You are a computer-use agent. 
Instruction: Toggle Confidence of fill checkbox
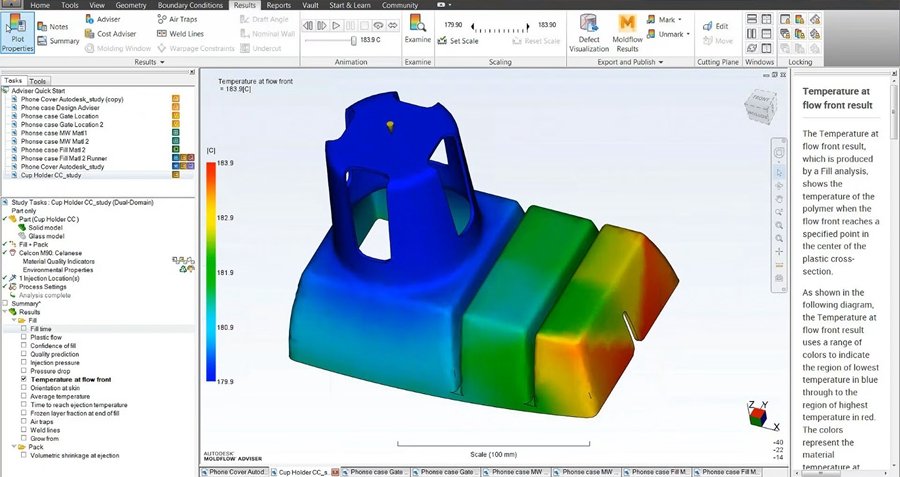24,346
